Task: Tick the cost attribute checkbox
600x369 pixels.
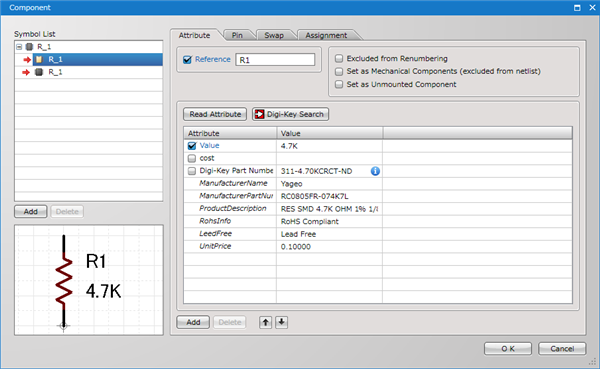Action: (x=192, y=158)
